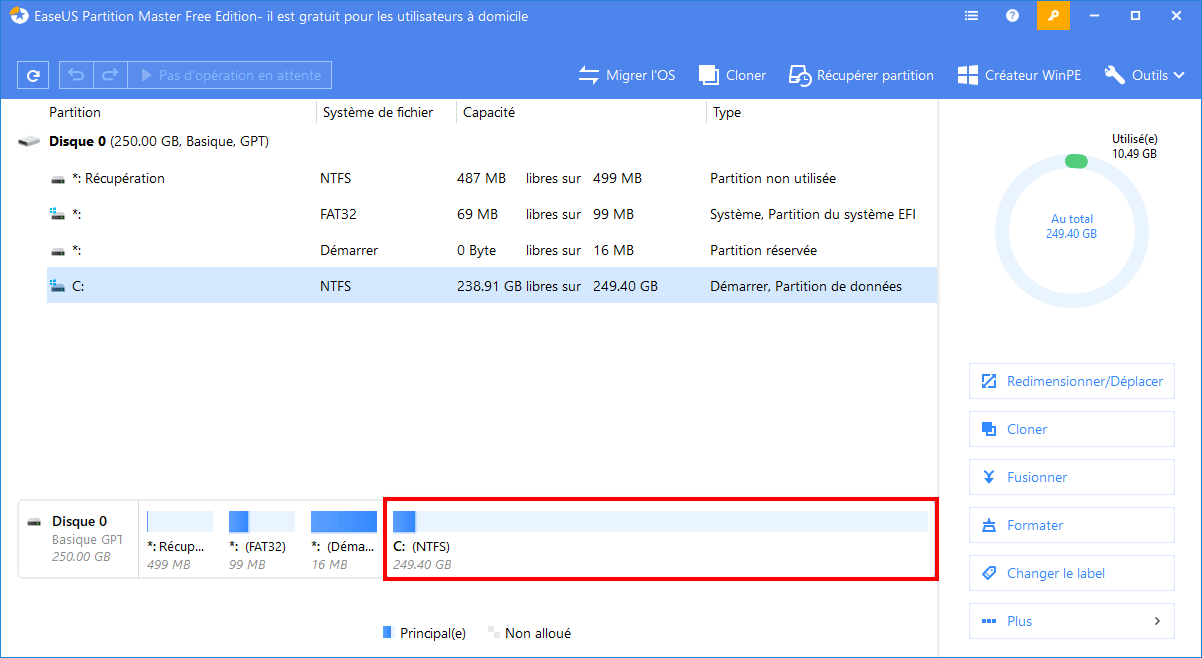Image resolution: width=1202 pixels, height=658 pixels.
Task: Click 'Pas d'opération en attente' button
Action: 230,75
